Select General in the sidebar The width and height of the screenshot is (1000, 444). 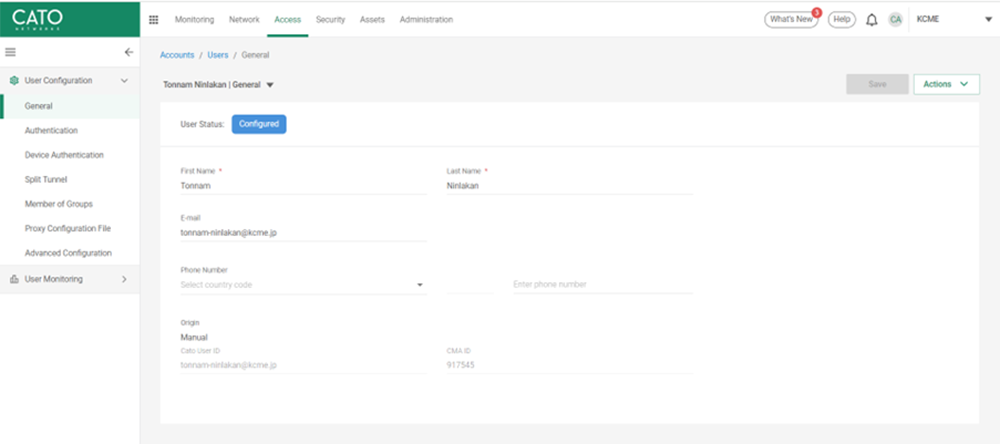(70, 106)
